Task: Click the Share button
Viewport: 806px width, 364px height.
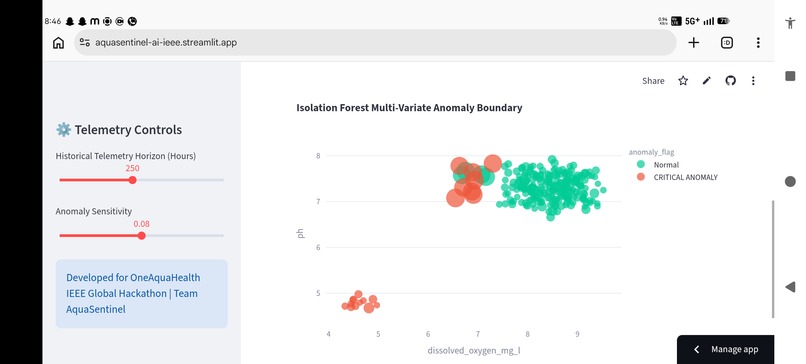Action: pos(653,81)
